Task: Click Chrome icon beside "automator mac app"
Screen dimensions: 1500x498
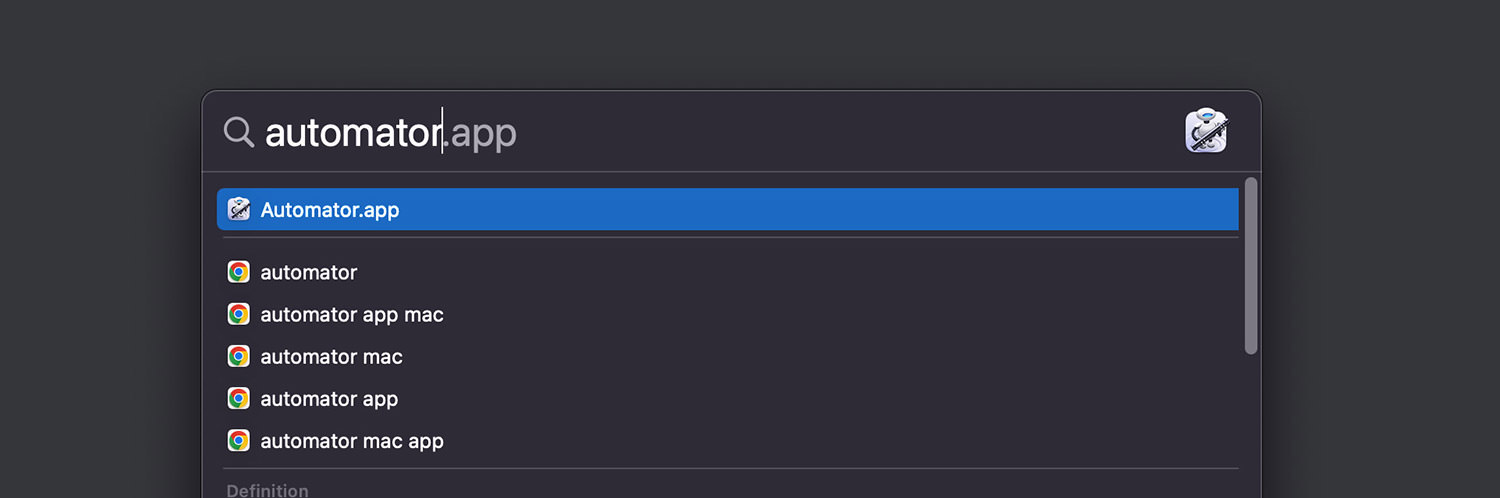Action: [238, 440]
